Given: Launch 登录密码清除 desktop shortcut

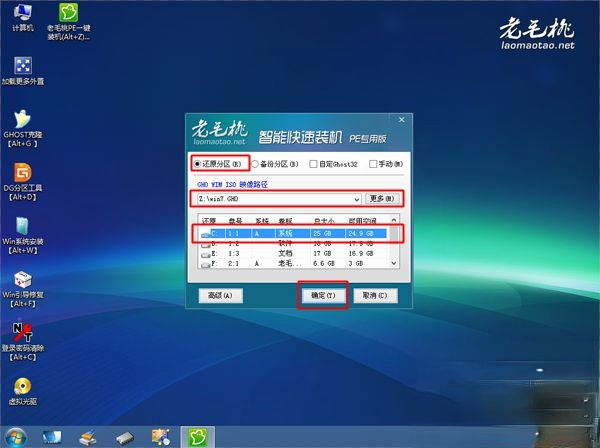Looking at the screenshot, I should [23, 342].
